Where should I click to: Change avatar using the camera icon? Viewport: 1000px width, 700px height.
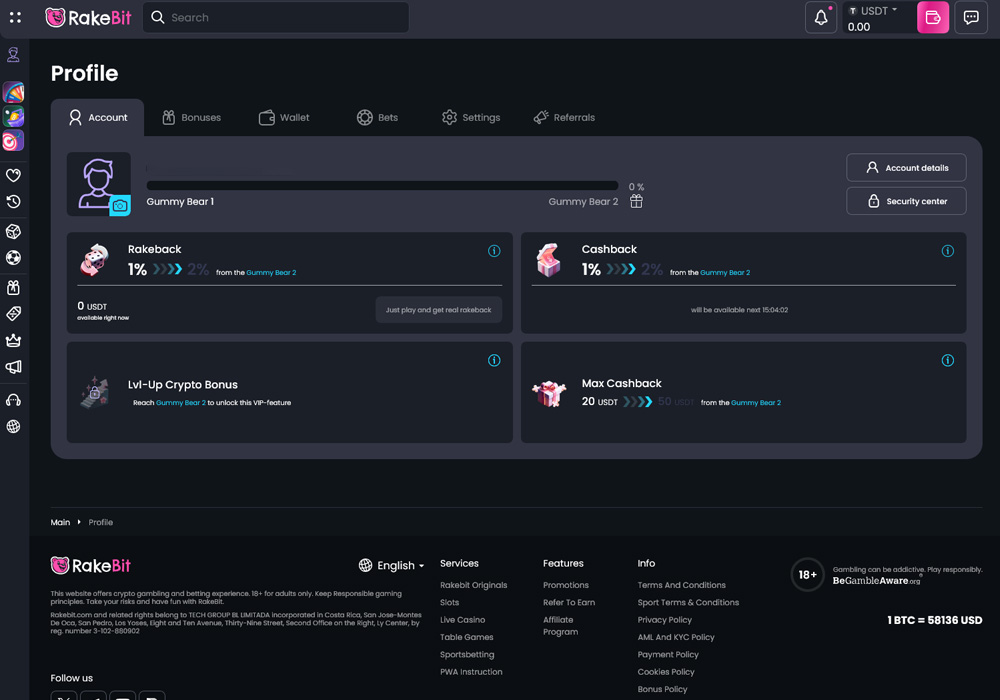(120, 205)
